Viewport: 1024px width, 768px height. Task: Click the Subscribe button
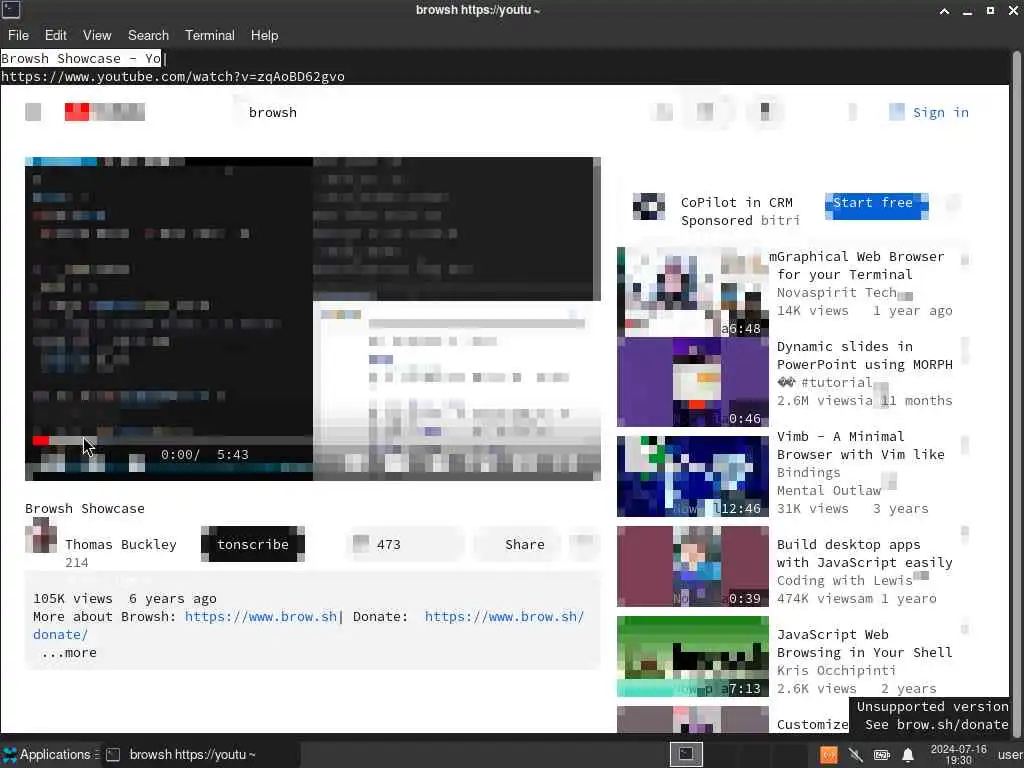pos(253,544)
